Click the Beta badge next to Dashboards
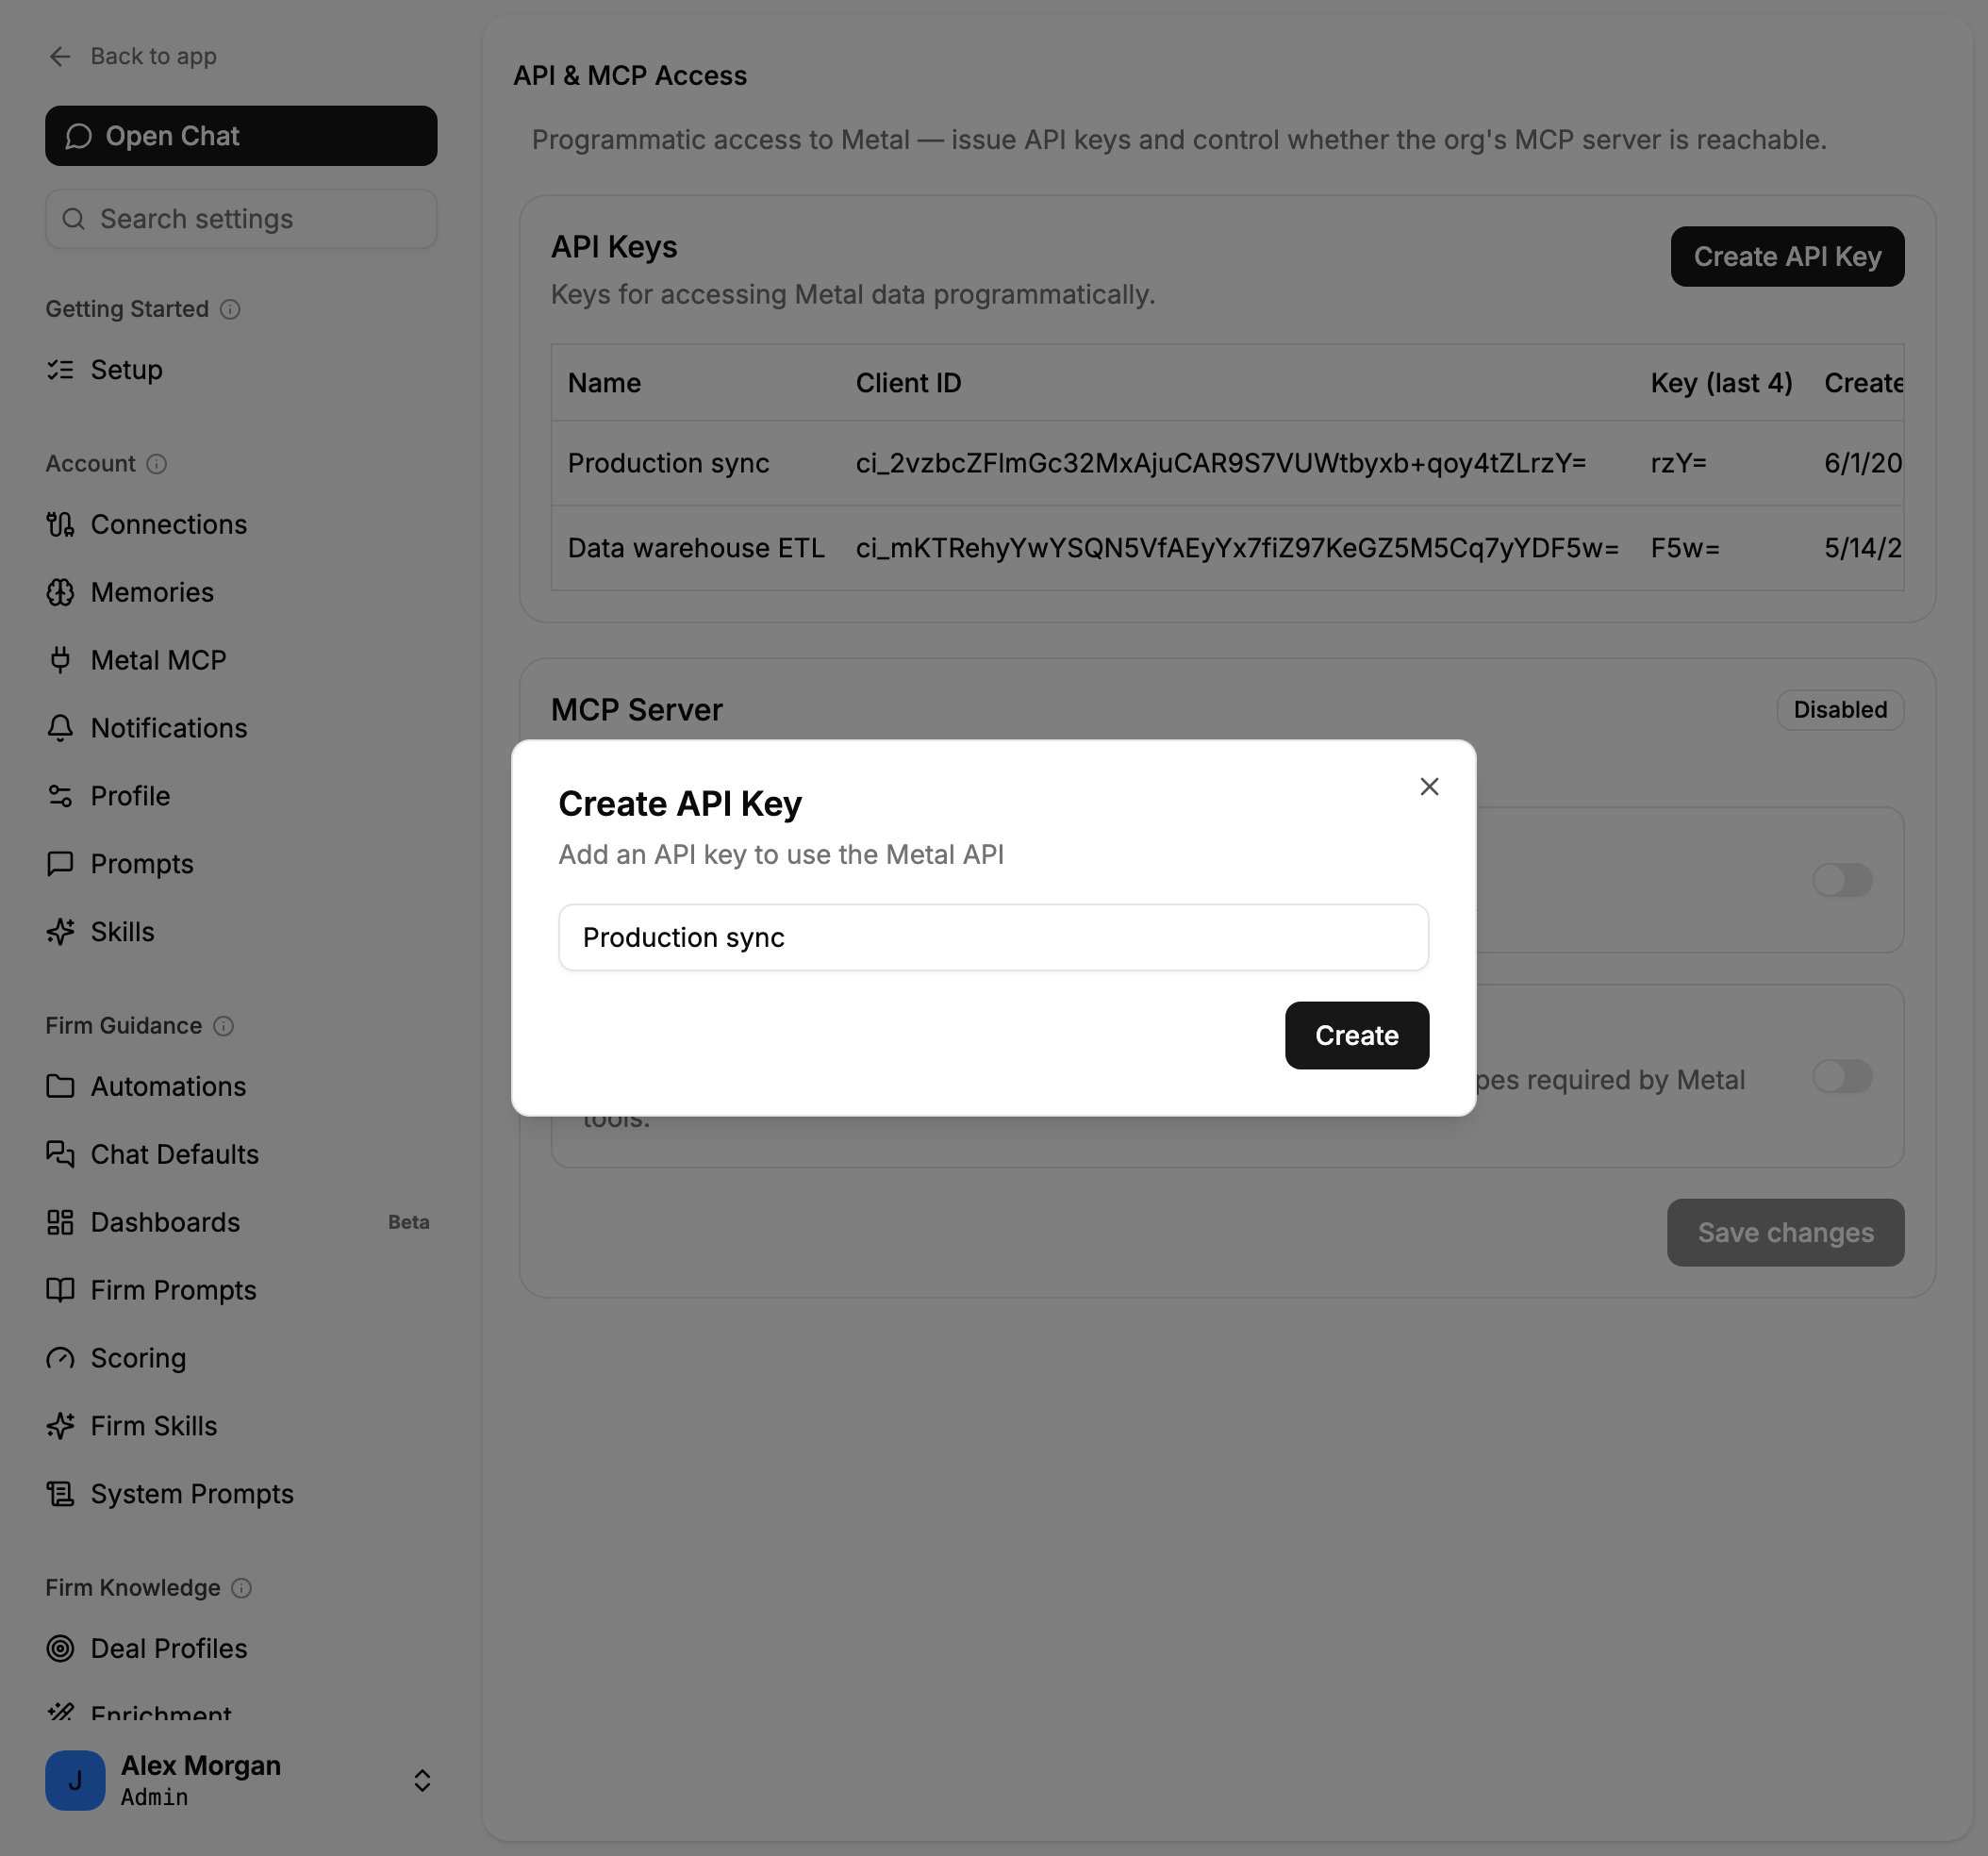Screen dimensions: 1988x1856 (408, 1222)
